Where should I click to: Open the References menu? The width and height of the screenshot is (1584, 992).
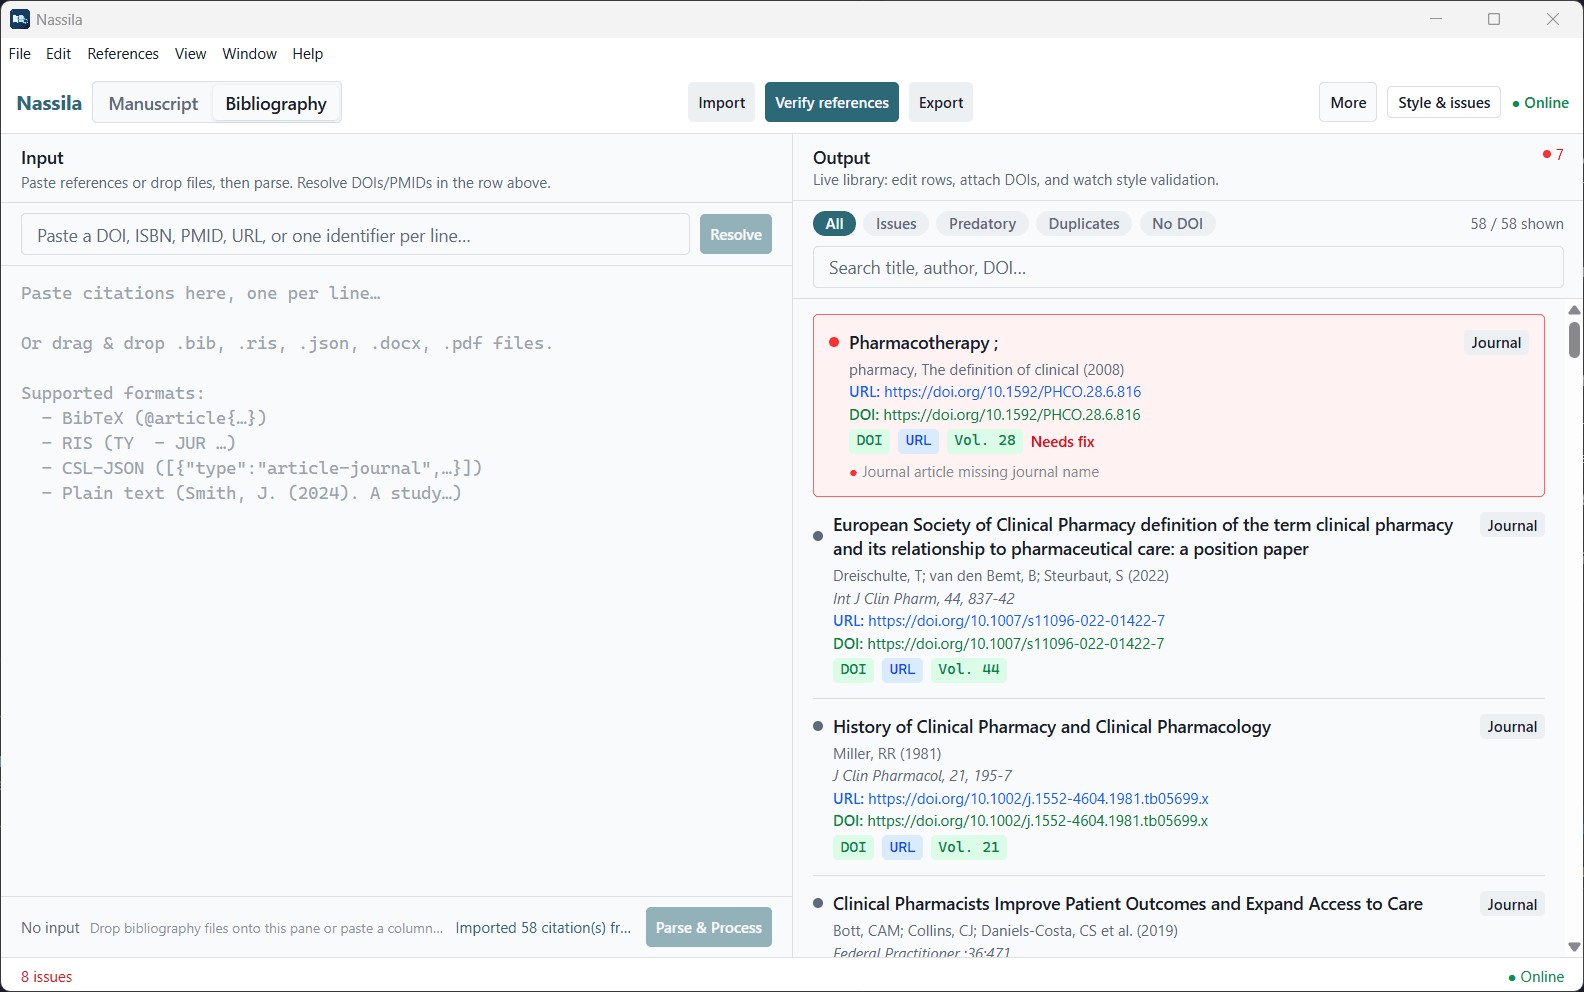(x=123, y=54)
